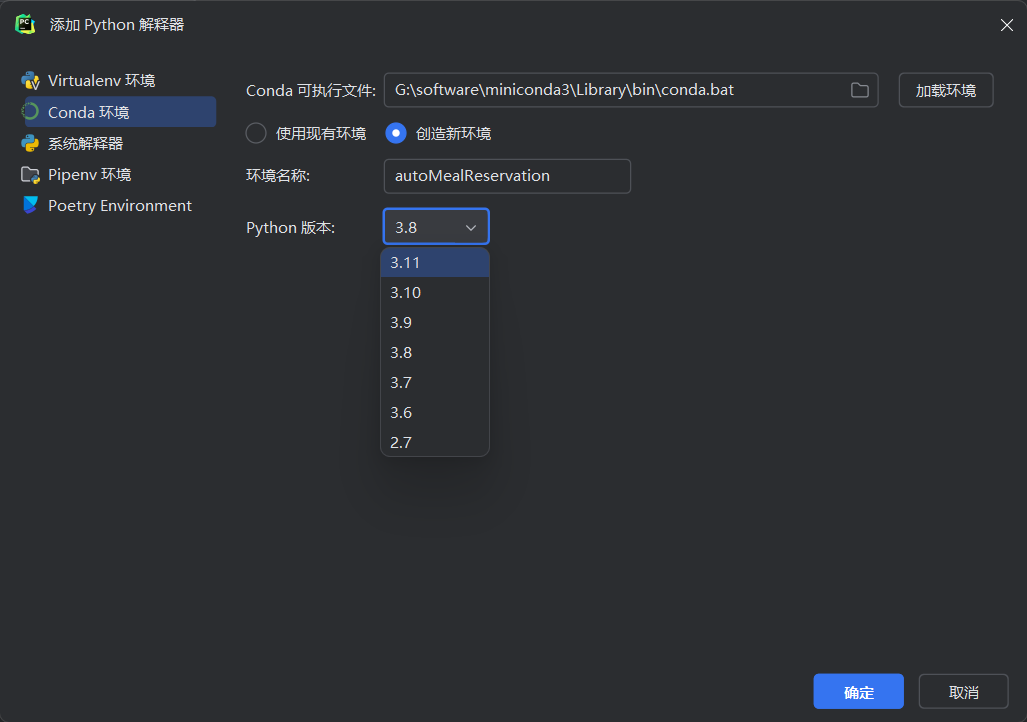Choose Python version 2.7 from list
1027x722 pixels.
[435, 443]
